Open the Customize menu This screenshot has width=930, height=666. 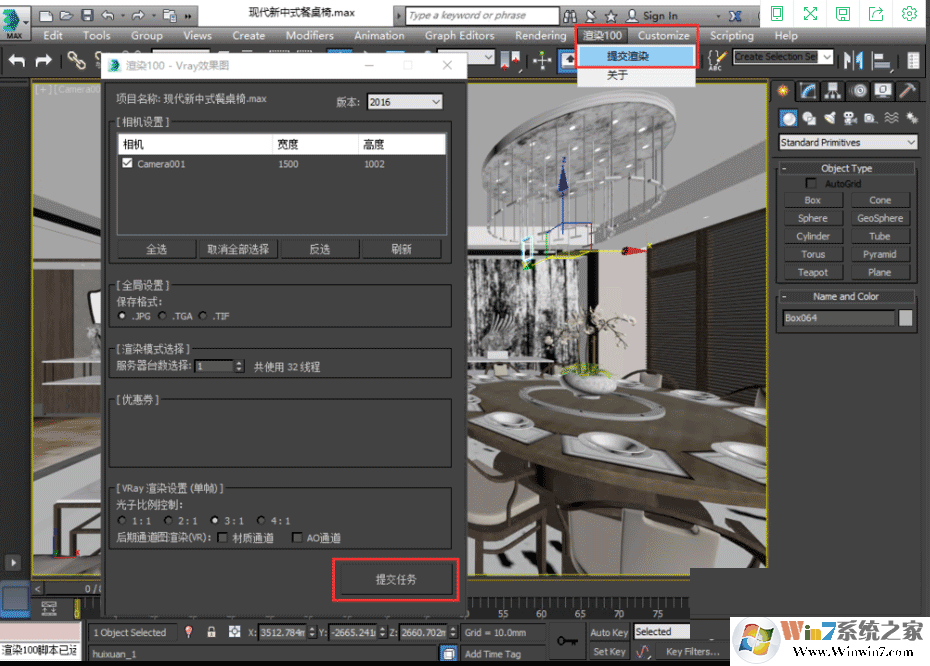(x=664, y=36)
